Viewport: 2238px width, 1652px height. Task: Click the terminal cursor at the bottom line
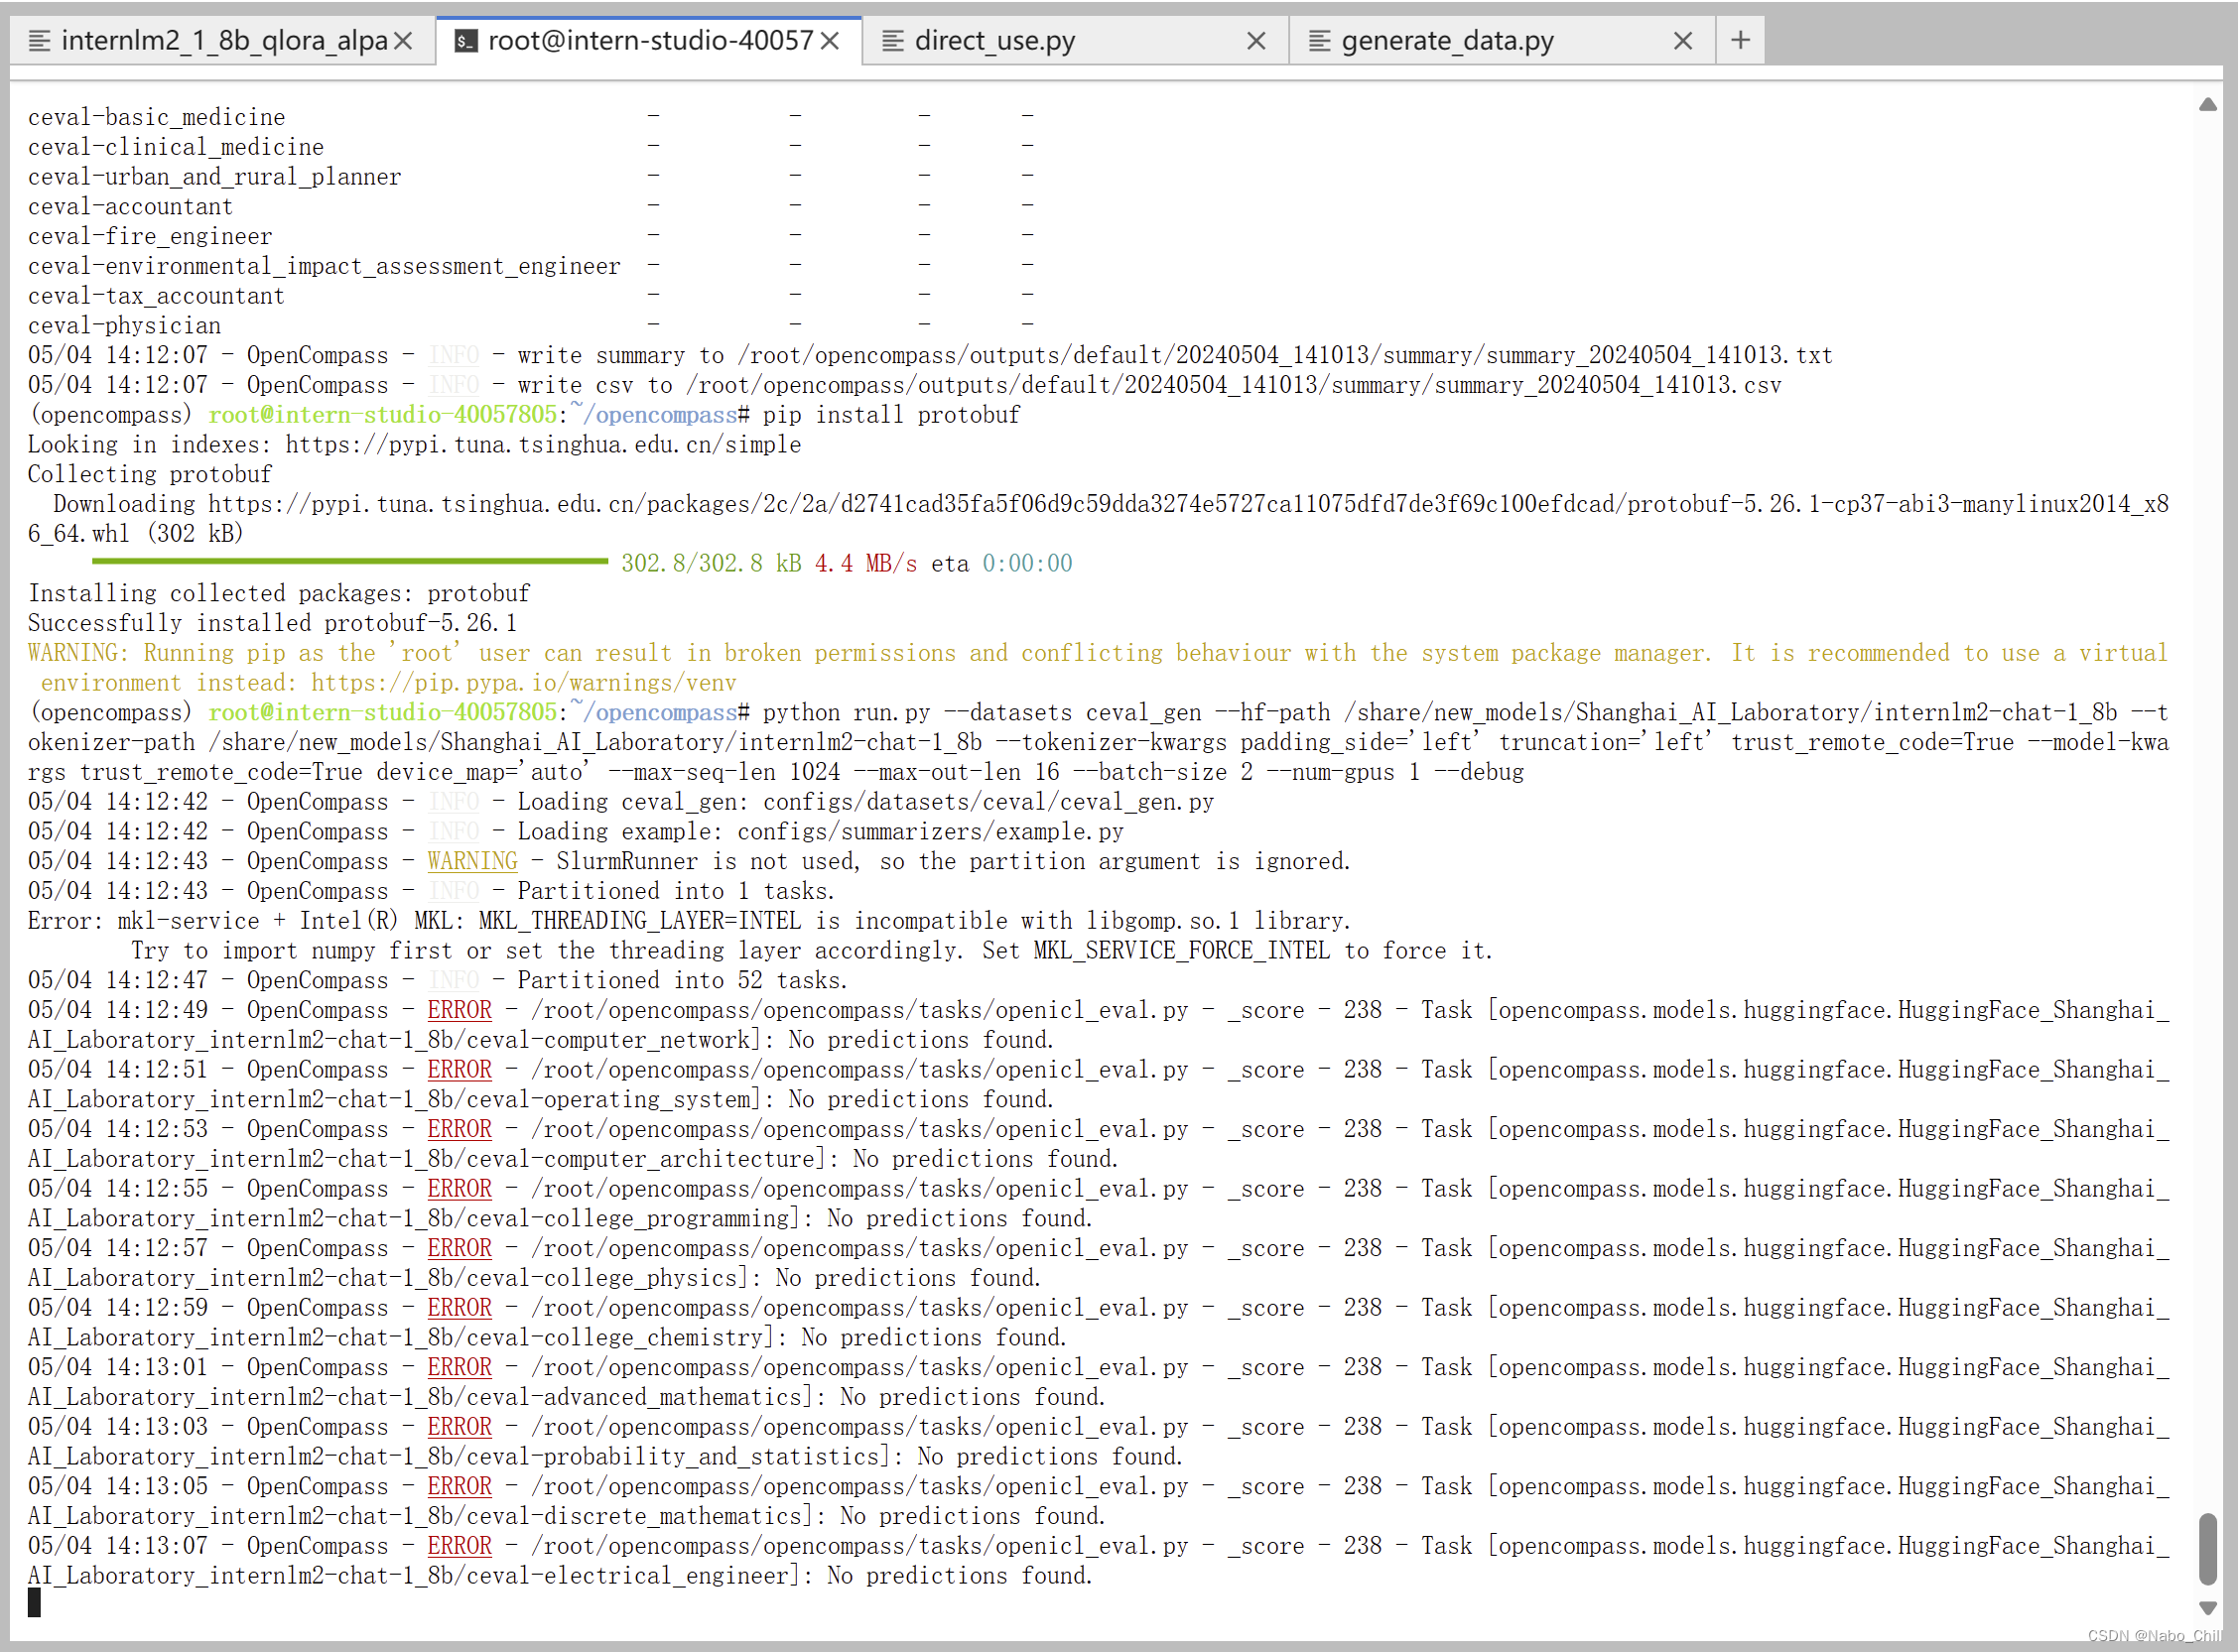(34, 1603)
